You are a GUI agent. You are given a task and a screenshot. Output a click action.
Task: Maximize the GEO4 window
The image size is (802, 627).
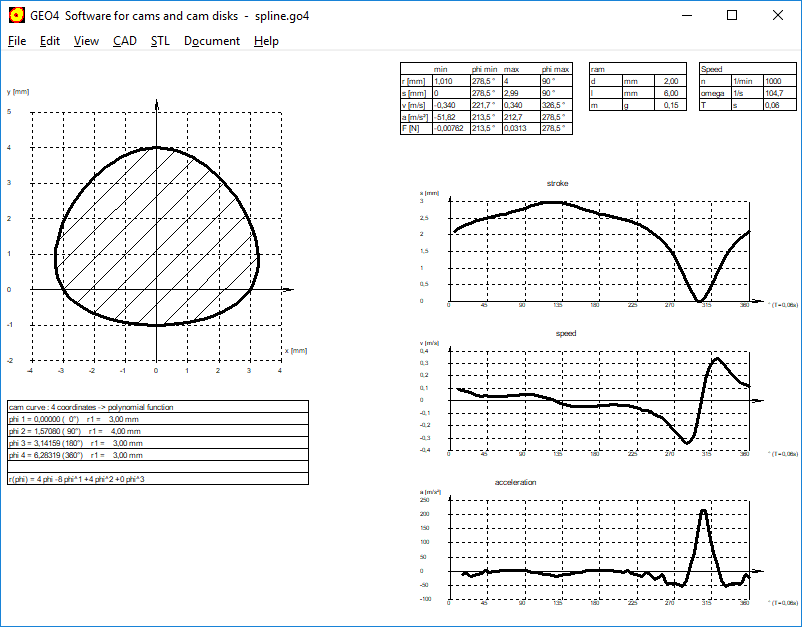[x=732, y=15]
